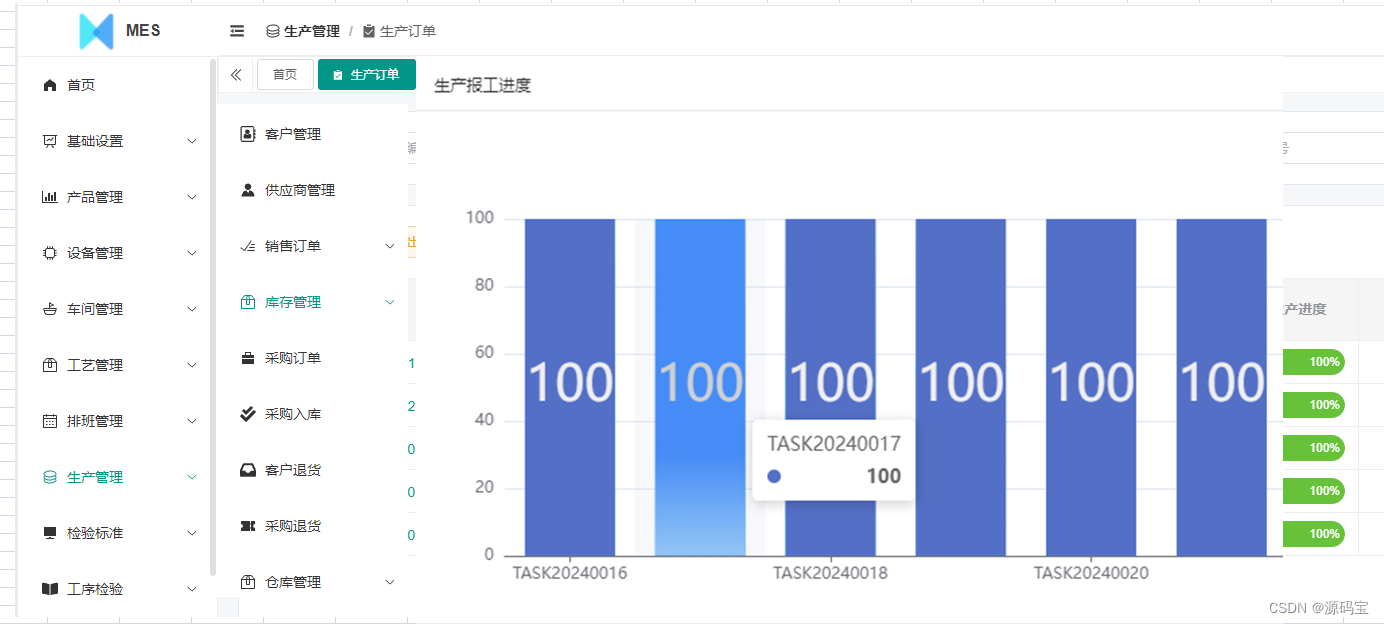The height and width of the screenshot is (624, 1384).
Task: Select the 供应商管理 supplier management icon
Action: point(248,189)
